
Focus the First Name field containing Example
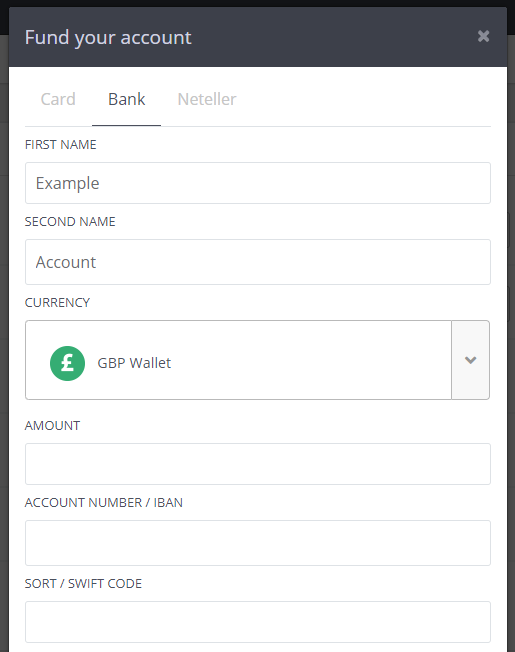[258, 183]
